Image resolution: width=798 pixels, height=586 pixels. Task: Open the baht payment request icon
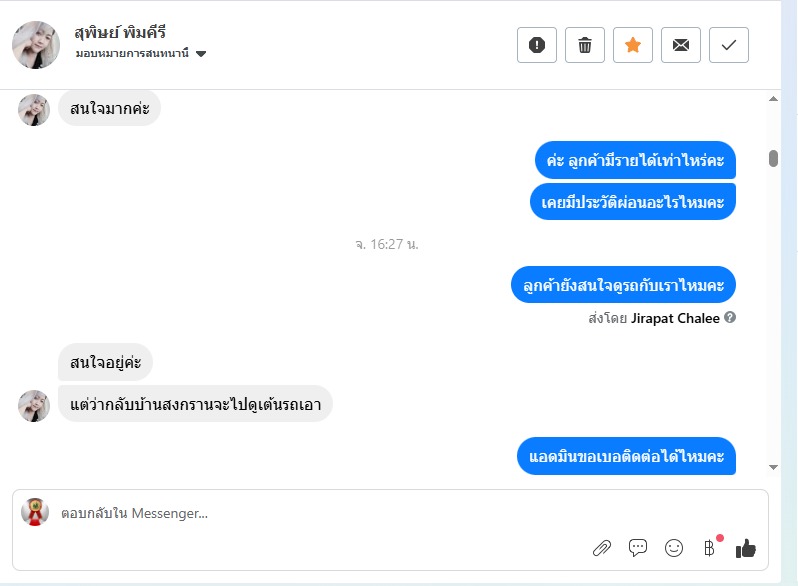pyautogui.click(x=710, y=547)
